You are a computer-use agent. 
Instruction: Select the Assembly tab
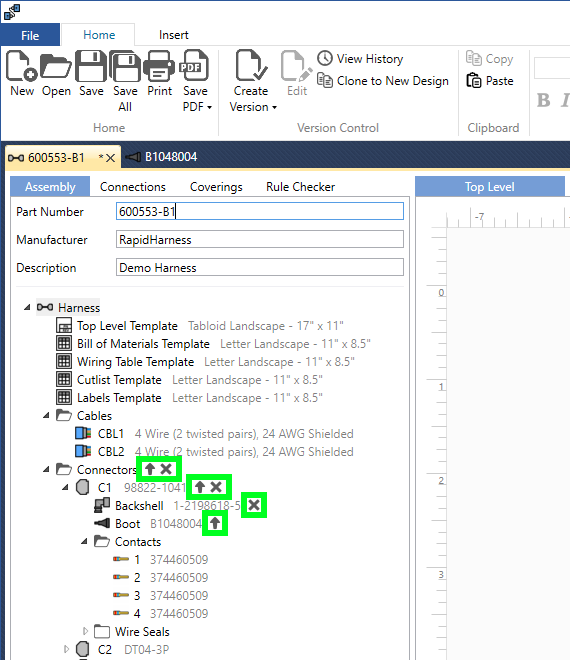point(50,186)
